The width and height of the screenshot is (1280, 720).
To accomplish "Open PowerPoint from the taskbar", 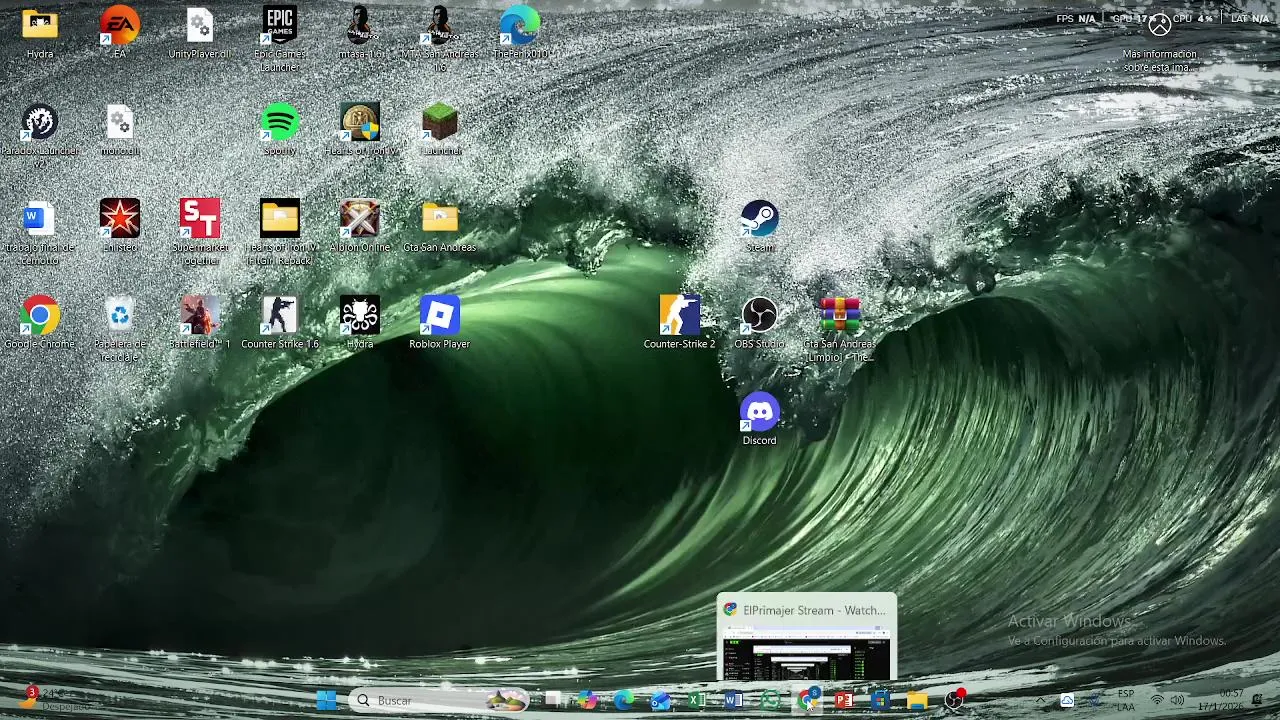I will 843,700.
